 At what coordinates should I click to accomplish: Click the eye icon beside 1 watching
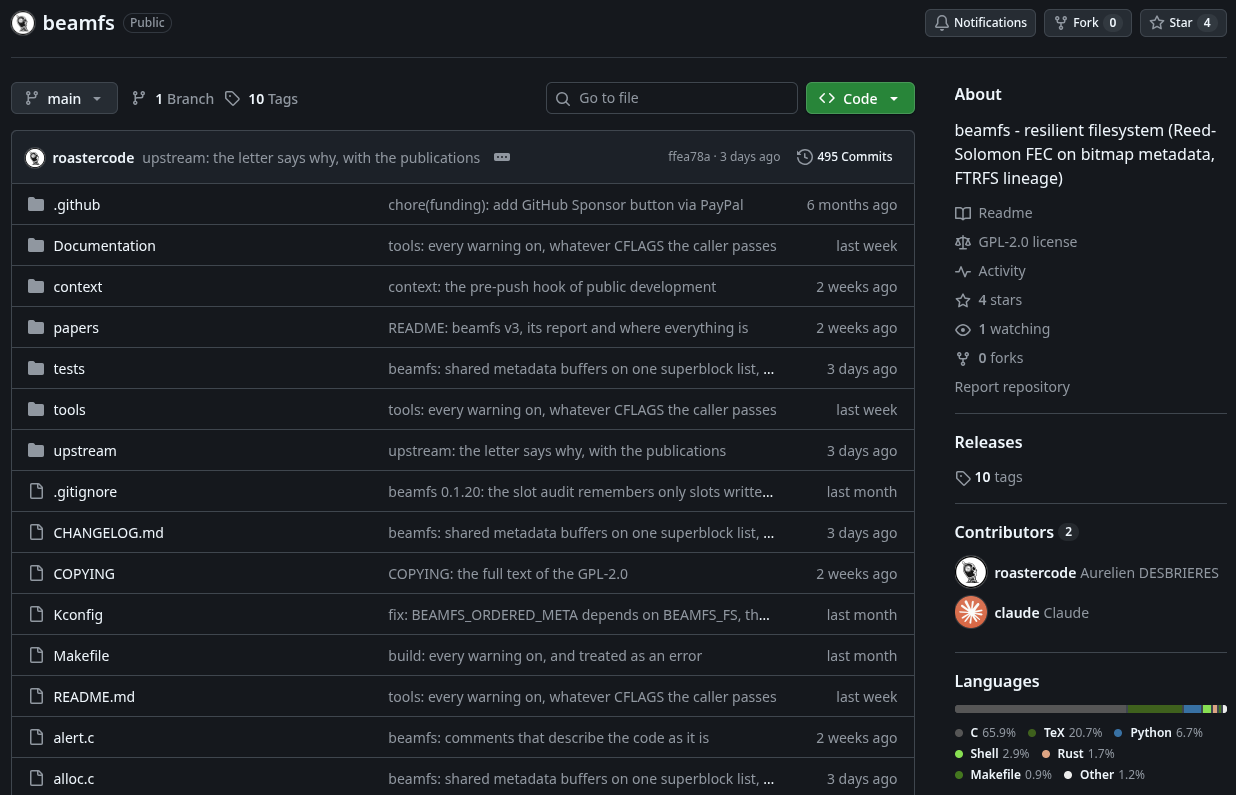pyautogui.click(x=963, y=329)
